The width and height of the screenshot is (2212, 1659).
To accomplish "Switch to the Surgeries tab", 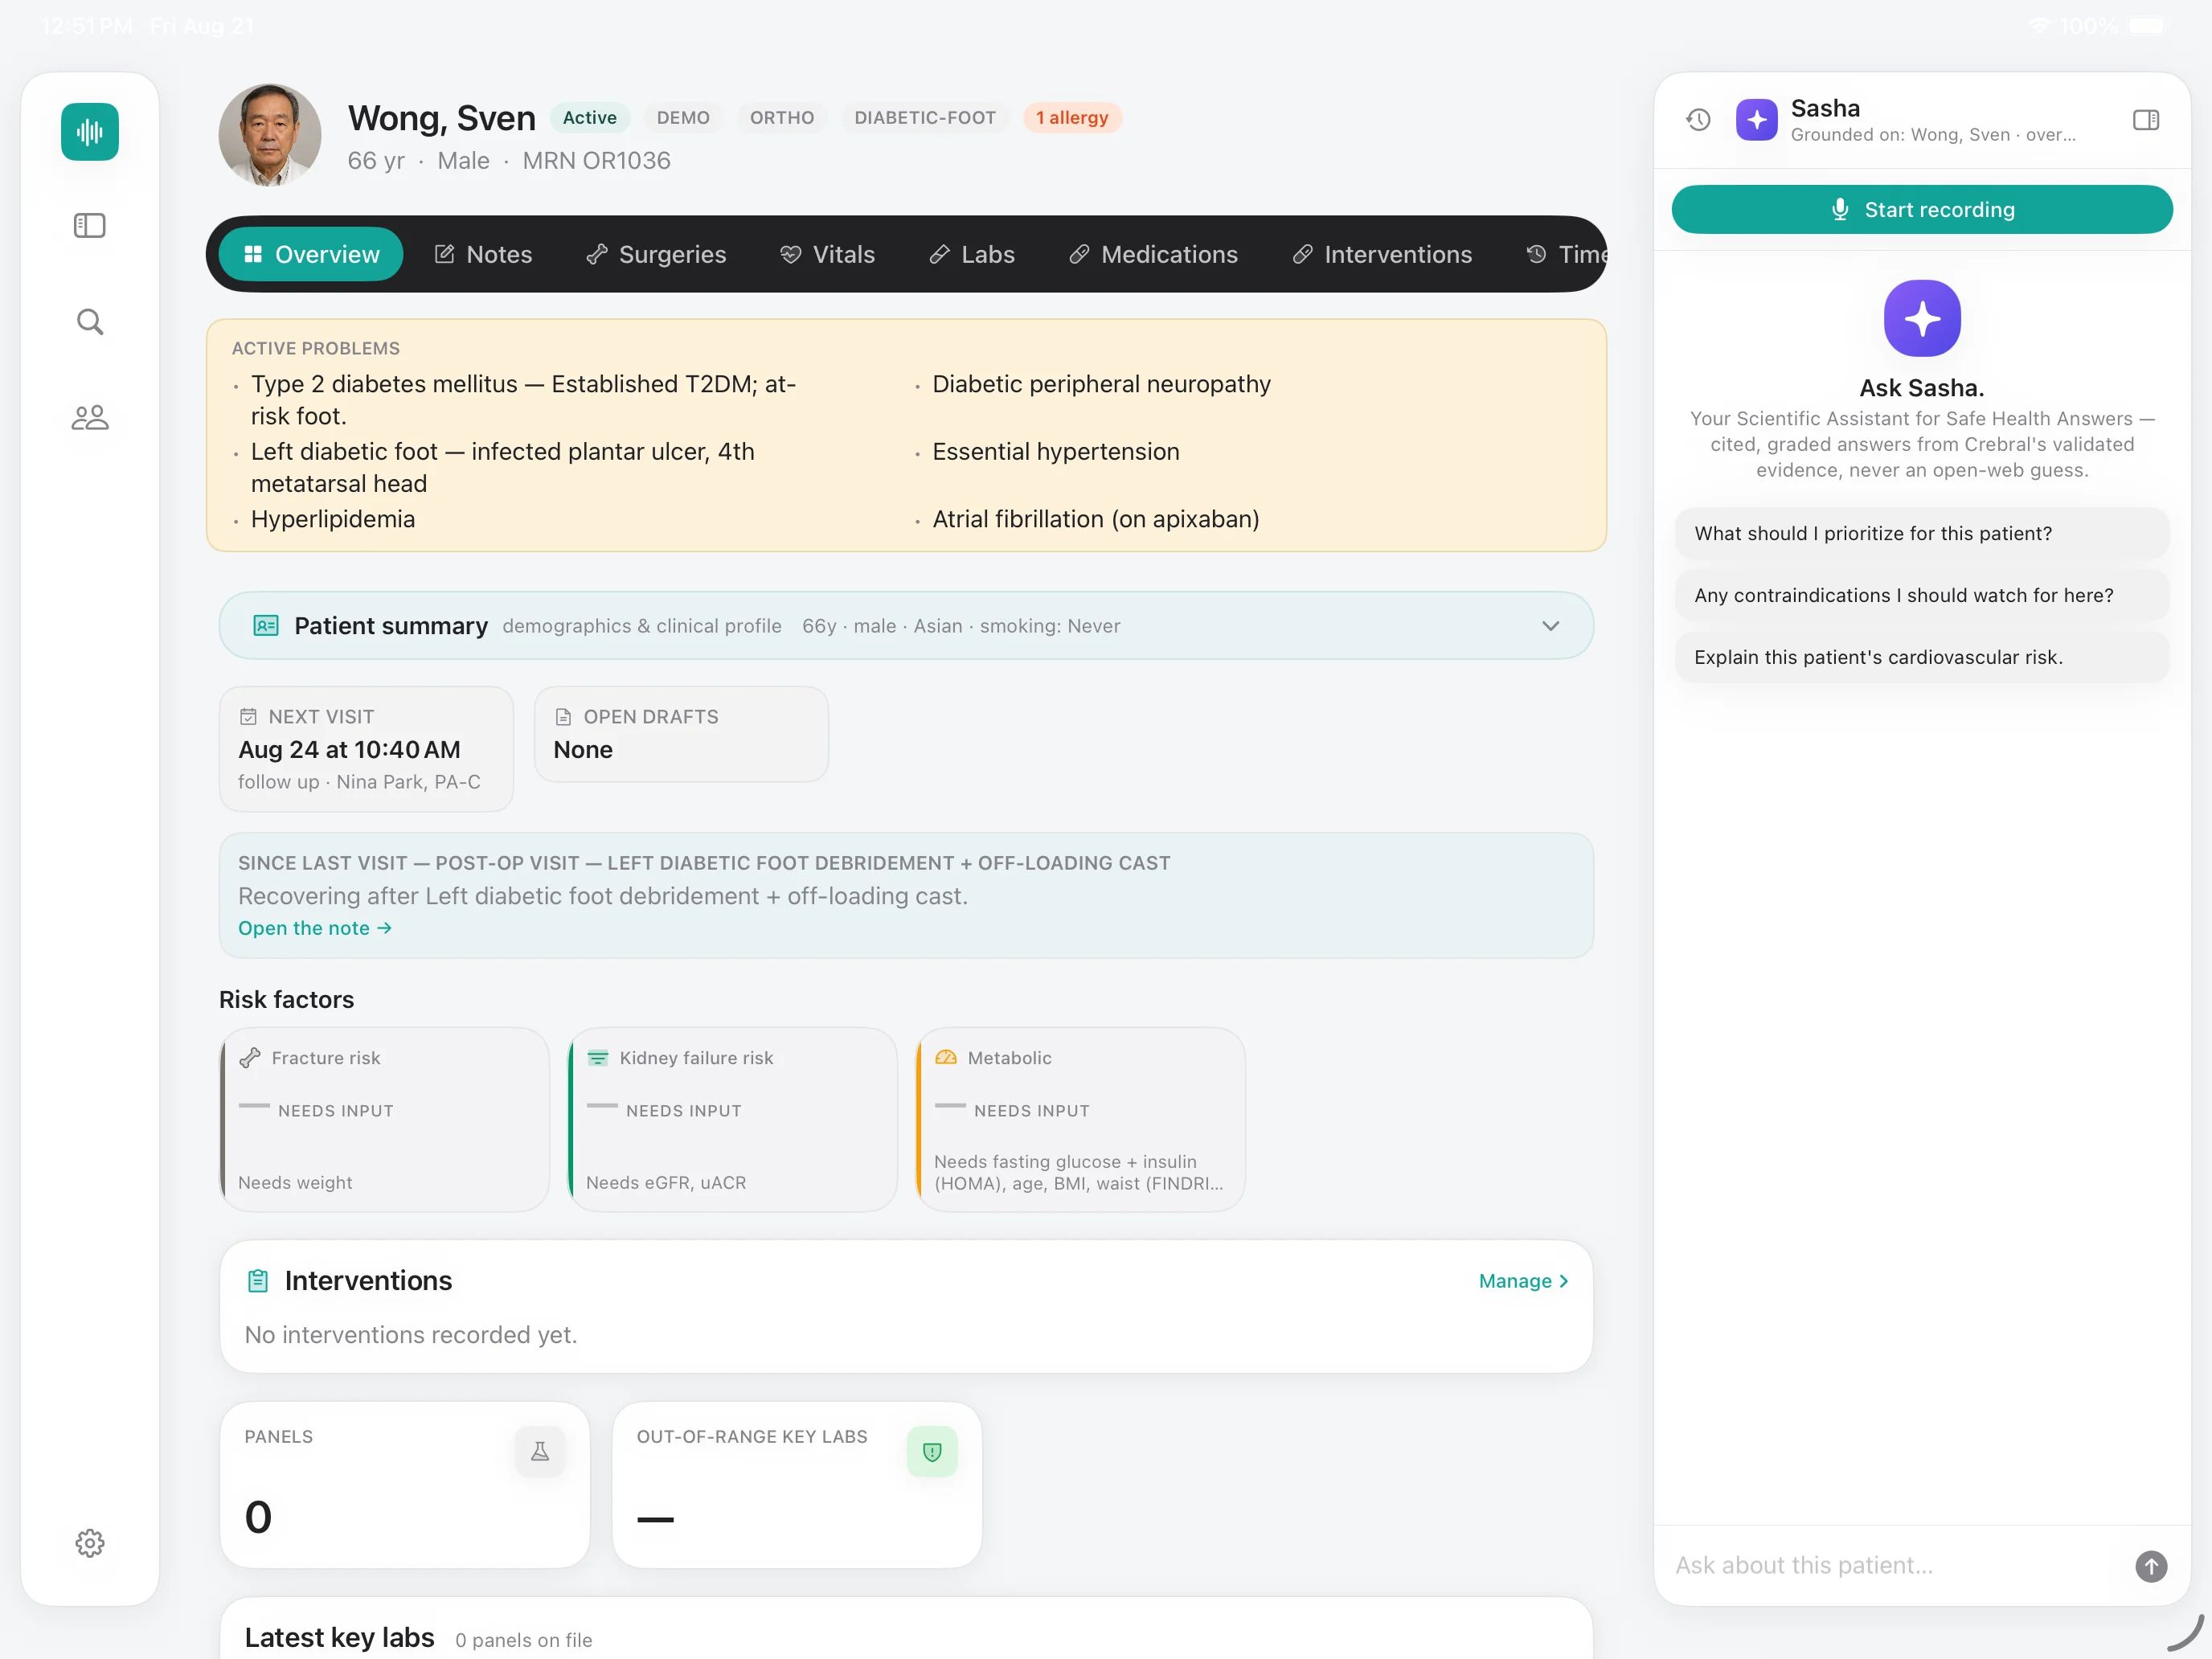I will (656, 254).
